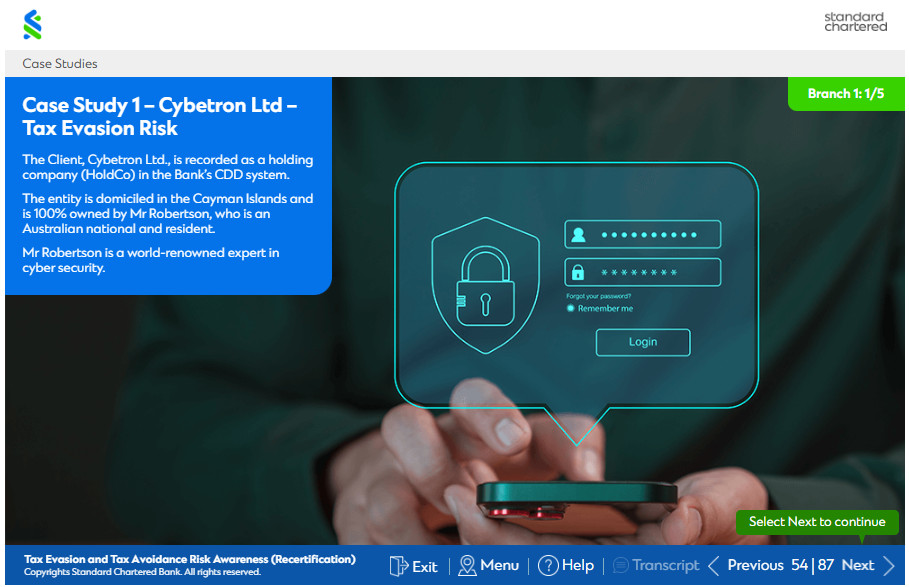
Task: Click the slide counter 54 | 87
Action: [x=812, y=565]
